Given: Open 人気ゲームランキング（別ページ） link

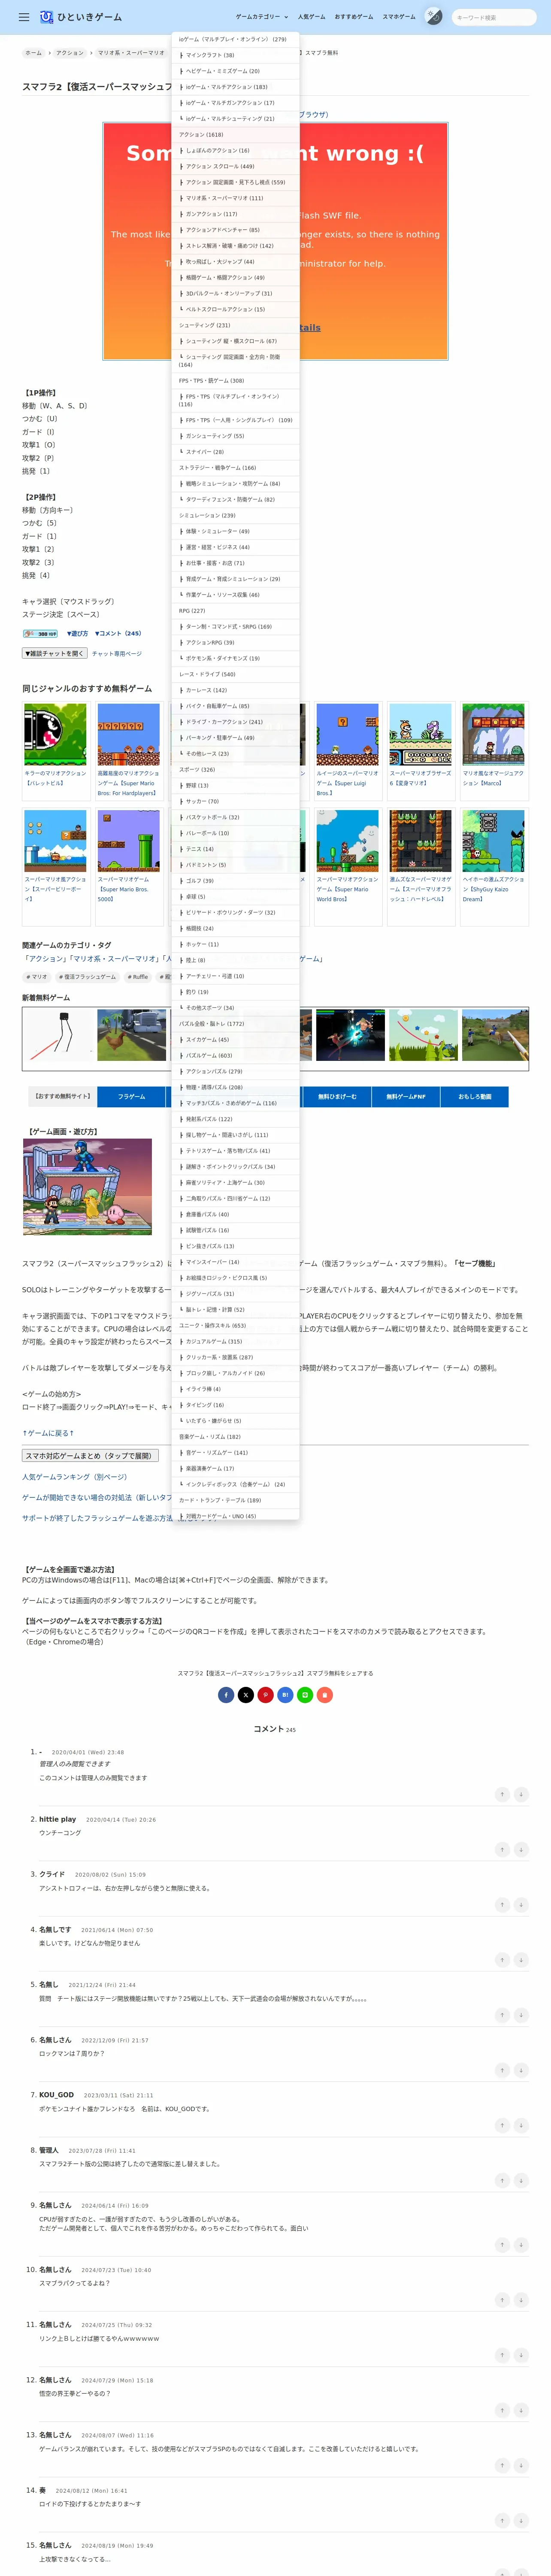Looking at the screenshot, I should coord(75,1477).
